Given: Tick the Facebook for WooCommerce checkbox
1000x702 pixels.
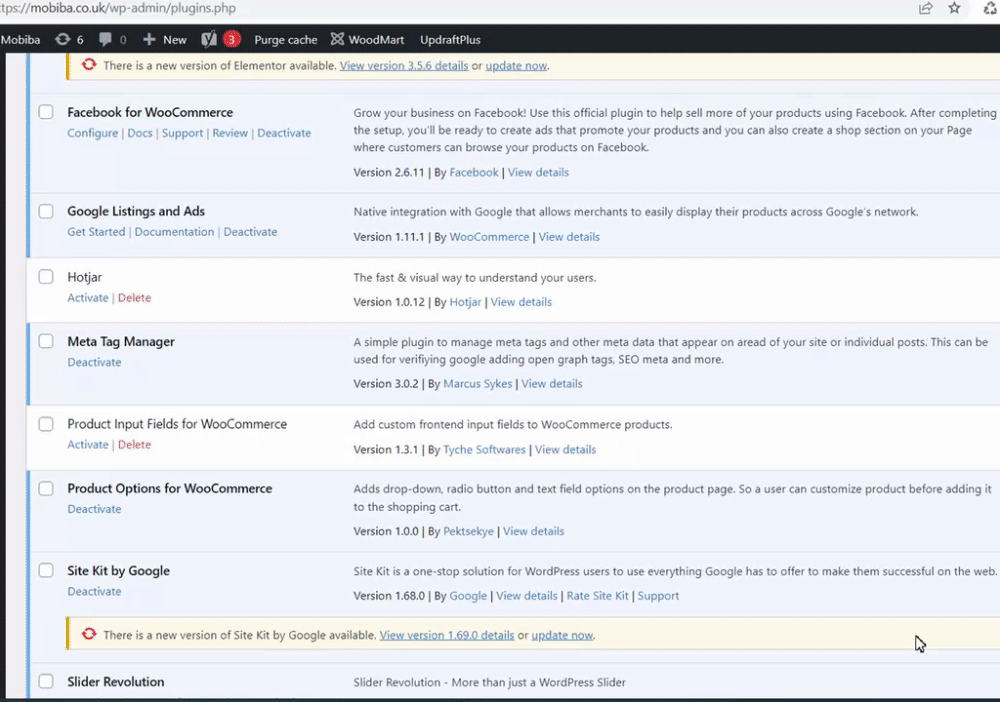Looking at the screenshot, I should [46, 112].
